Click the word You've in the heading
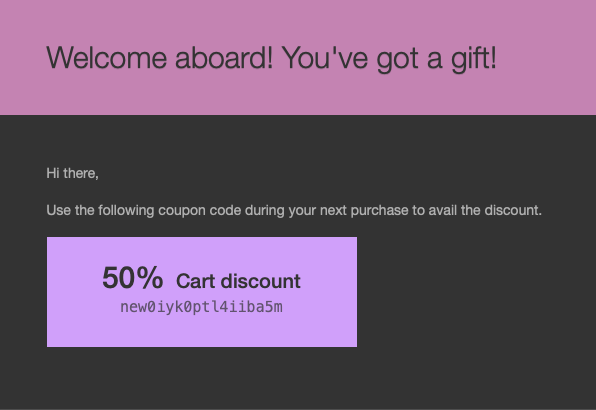The height and width of the screenshot is (410, 596). click(x=325, y=58)
